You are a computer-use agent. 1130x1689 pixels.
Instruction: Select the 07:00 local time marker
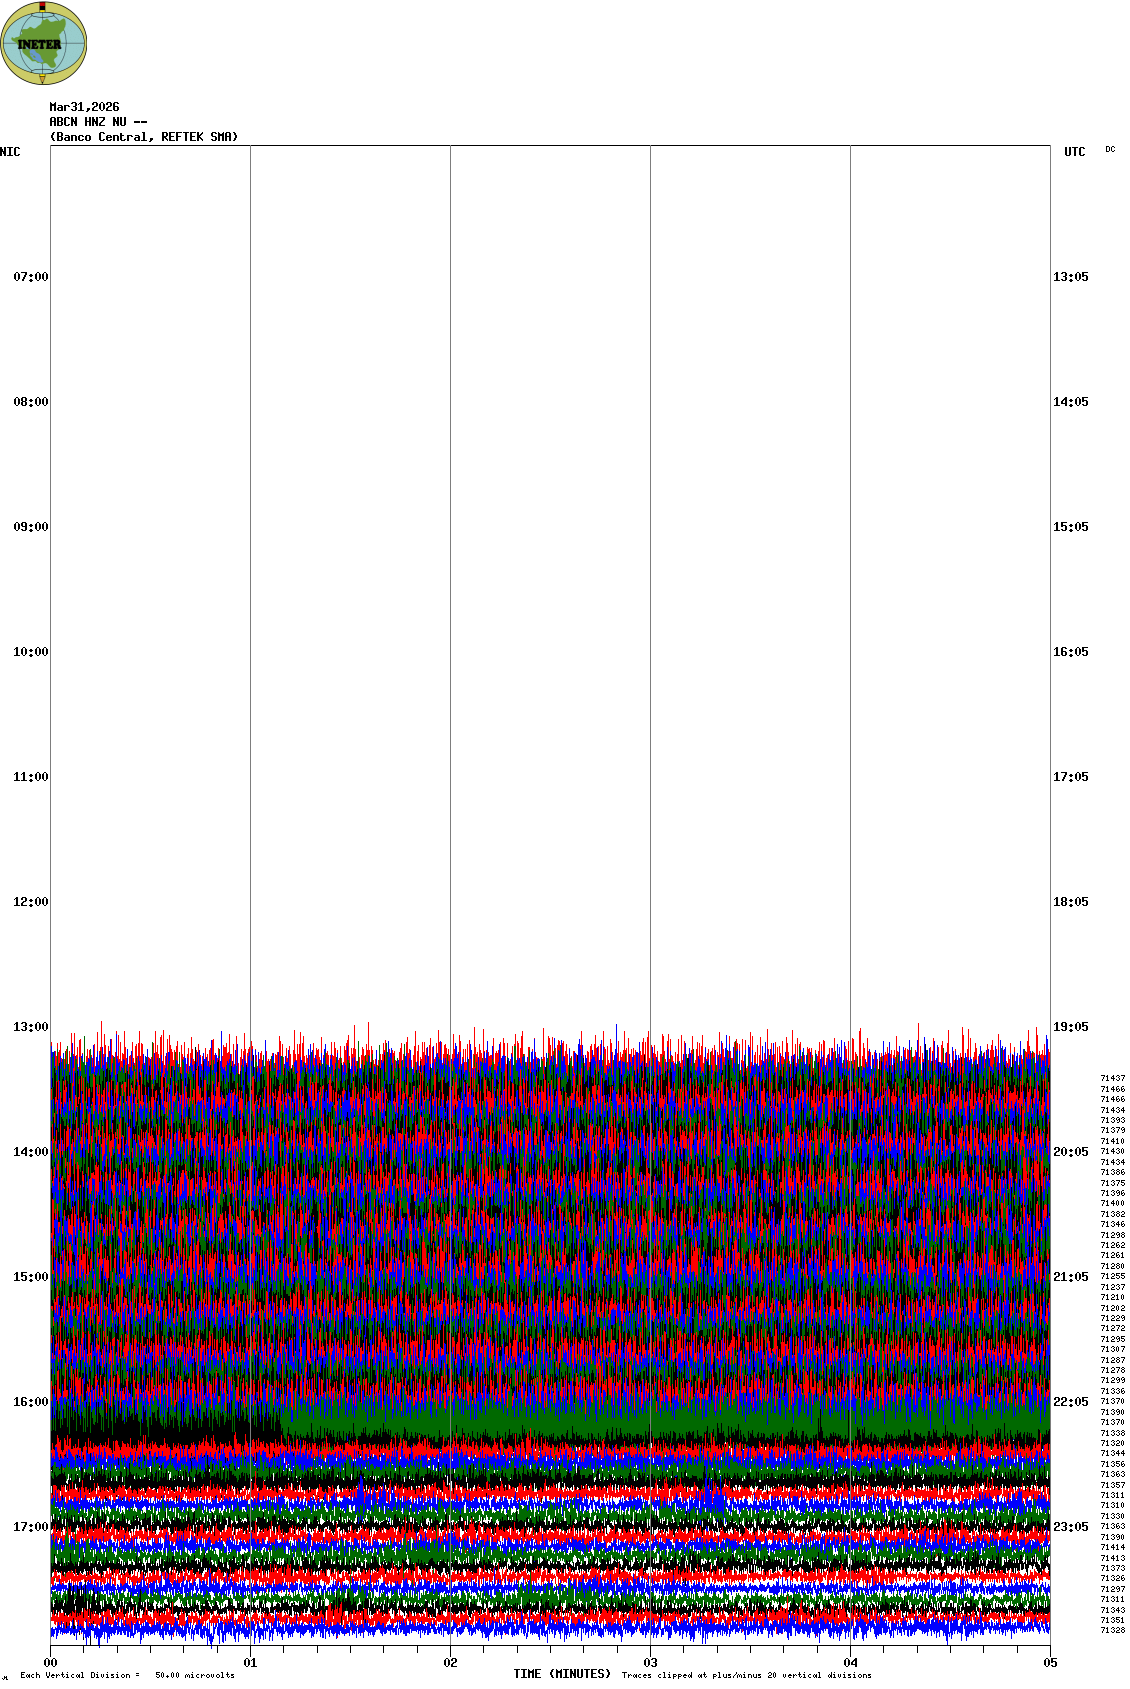30,277
